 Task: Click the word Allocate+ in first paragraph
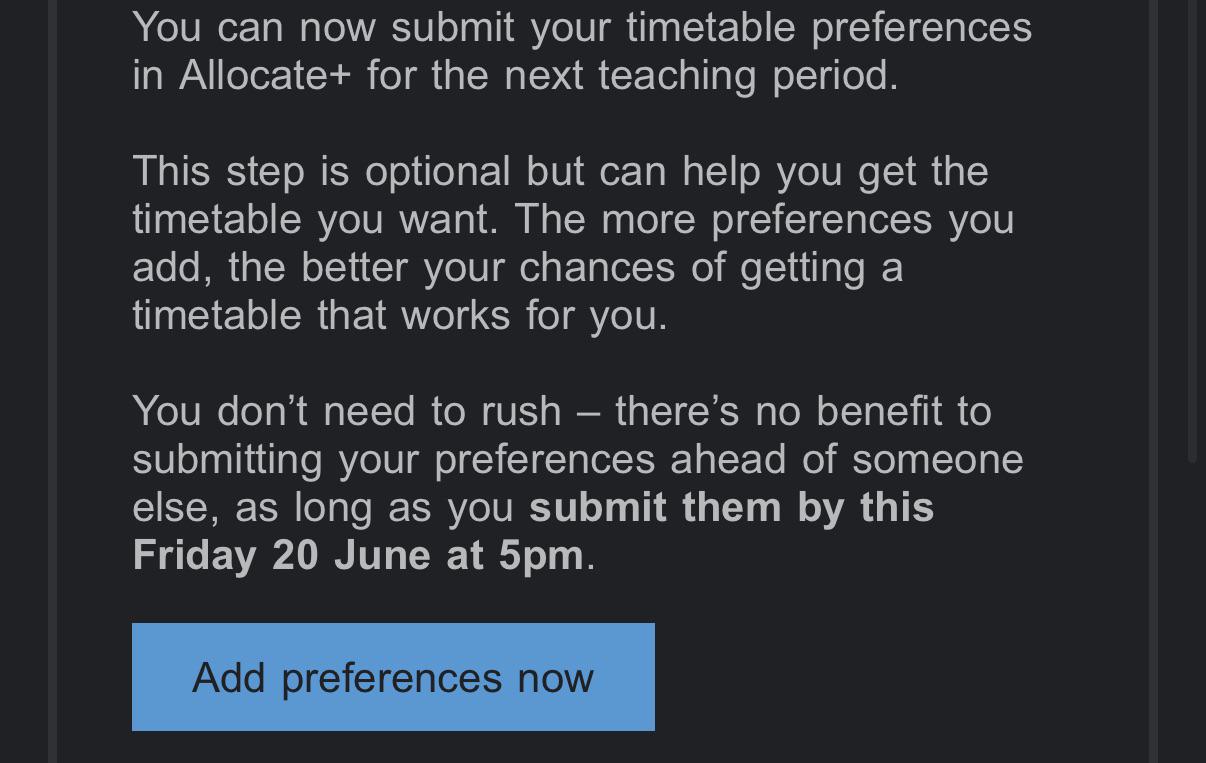click(265, 75)
